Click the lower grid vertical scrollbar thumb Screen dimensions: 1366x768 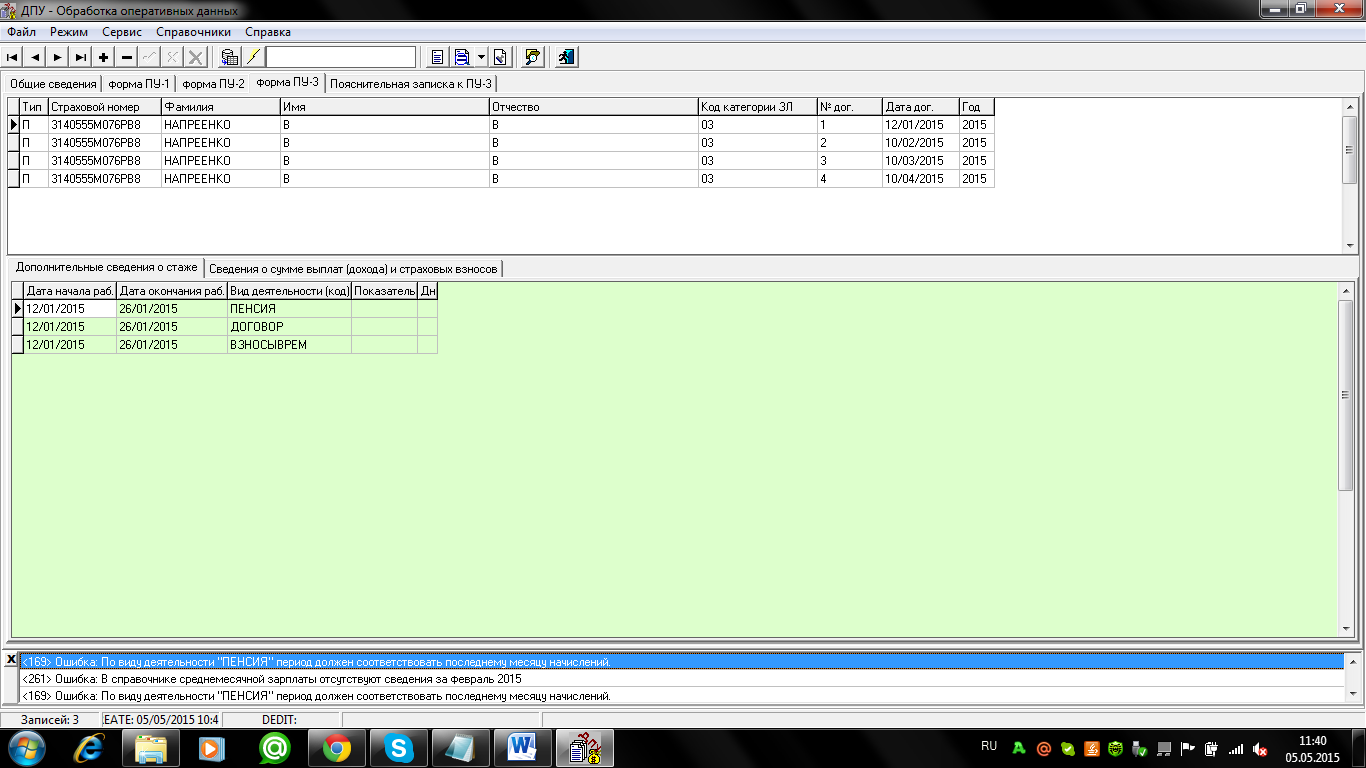click(1345, 395)
